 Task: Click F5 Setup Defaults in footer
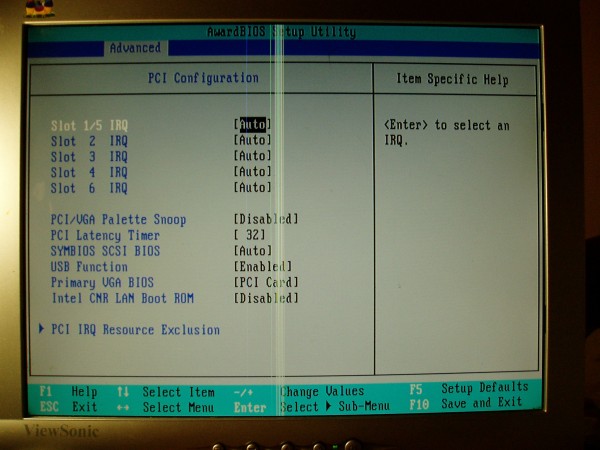[x=470, y=388]
